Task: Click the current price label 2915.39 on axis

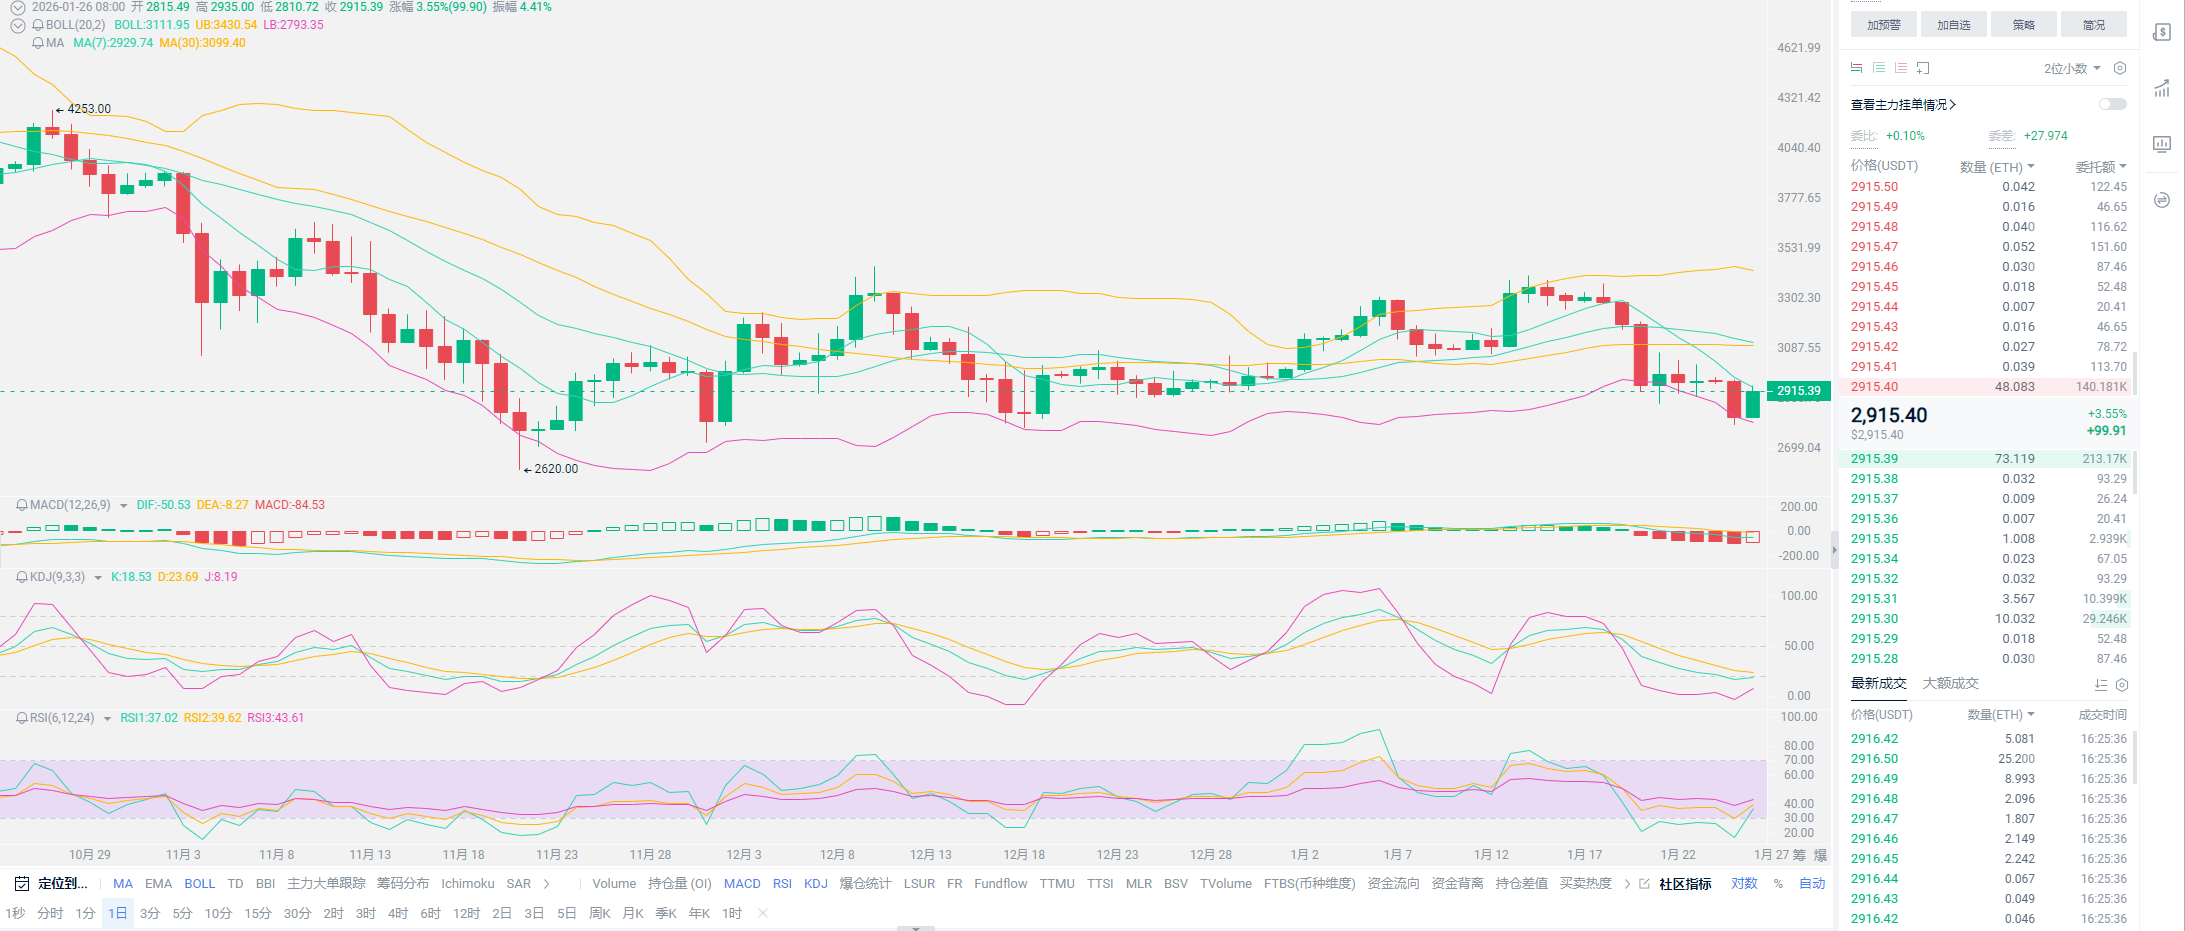Action: point(1799,391)
